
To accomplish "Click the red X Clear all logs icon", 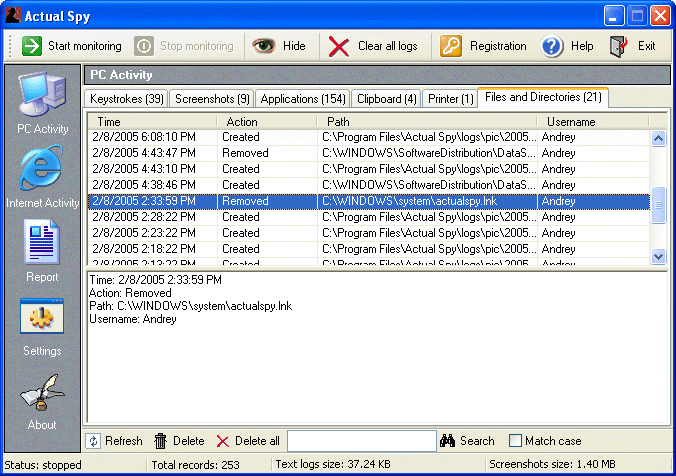I will click(x=339, y=46).
